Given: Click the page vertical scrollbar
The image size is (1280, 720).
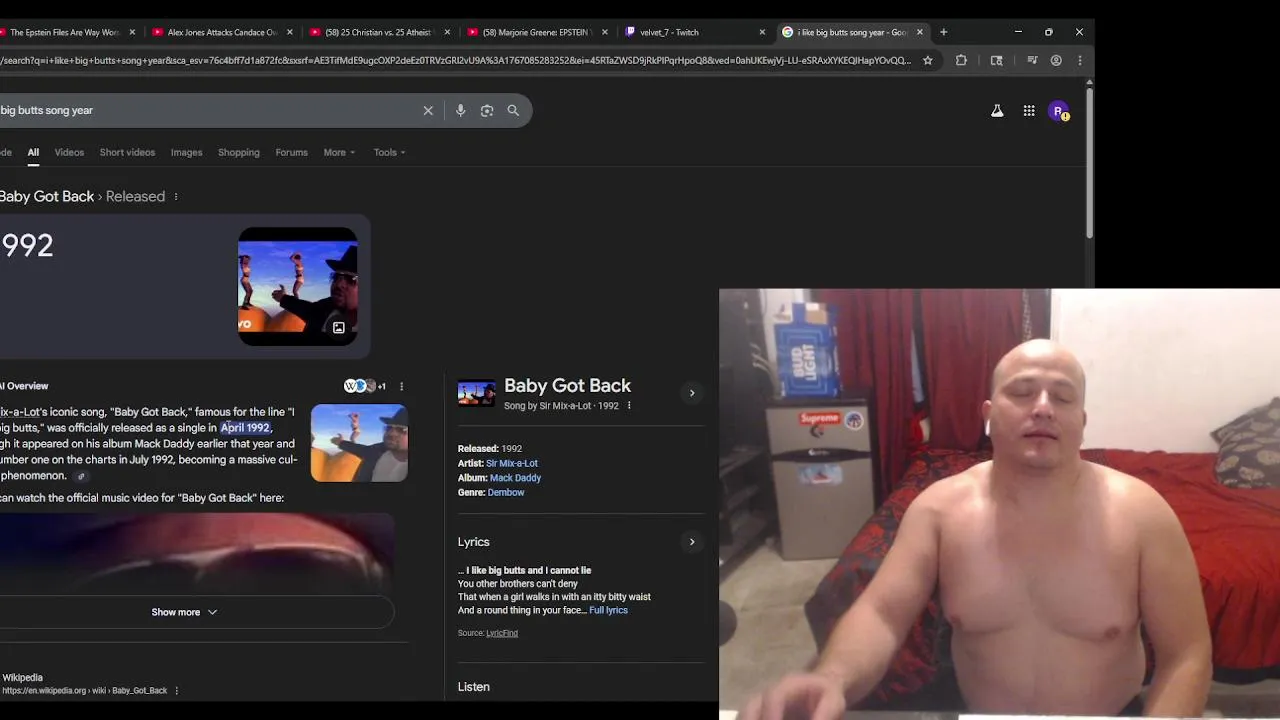Looking at the screenshot, I should [x=1089, y=163].
